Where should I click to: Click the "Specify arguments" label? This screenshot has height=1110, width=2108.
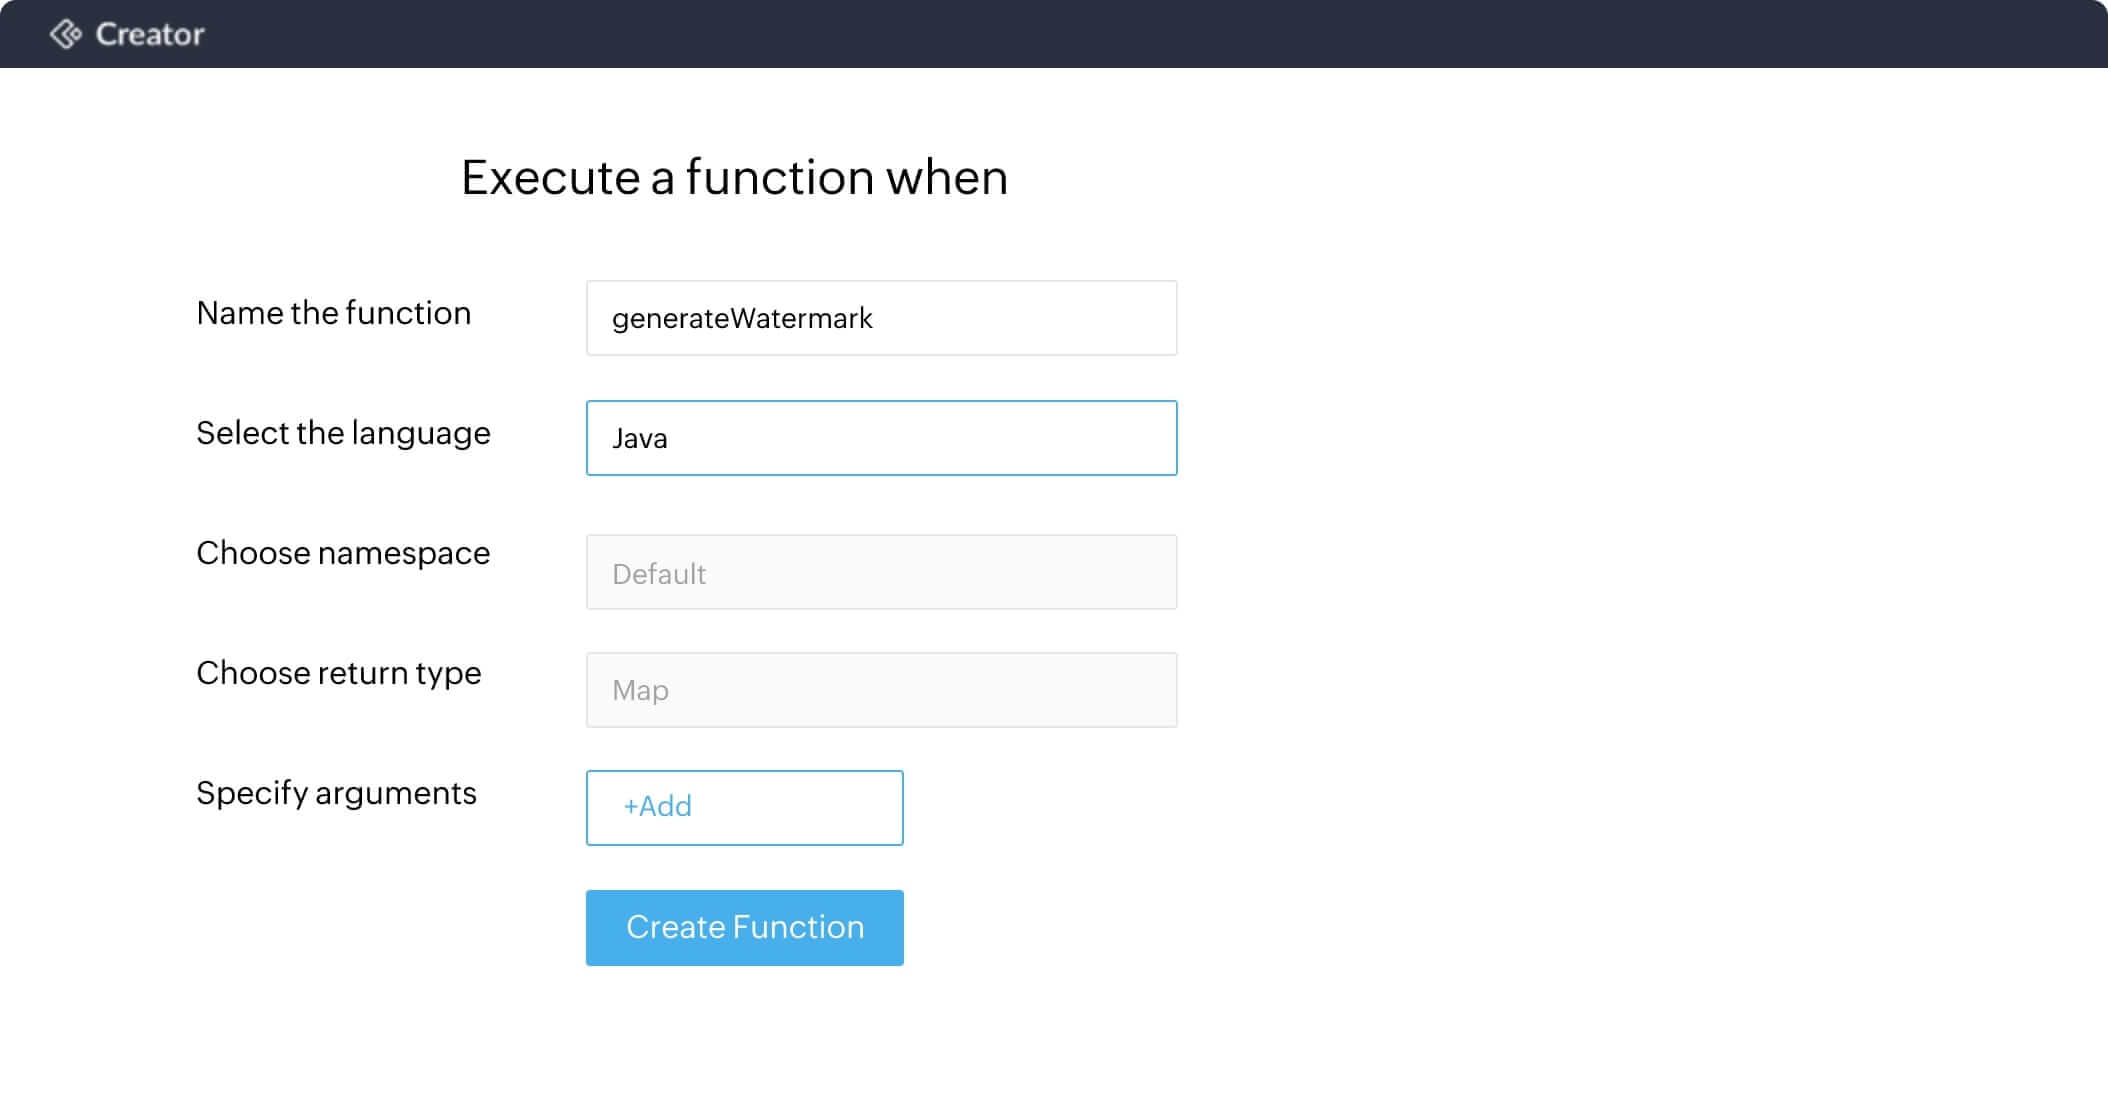(x=336, y=793)
